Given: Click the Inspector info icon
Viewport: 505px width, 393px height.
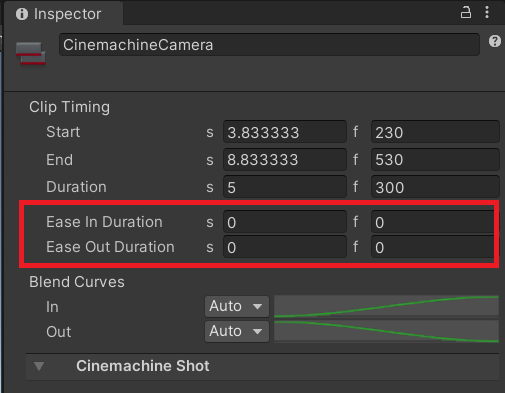Looking at the screenshot, I should 22,14.
